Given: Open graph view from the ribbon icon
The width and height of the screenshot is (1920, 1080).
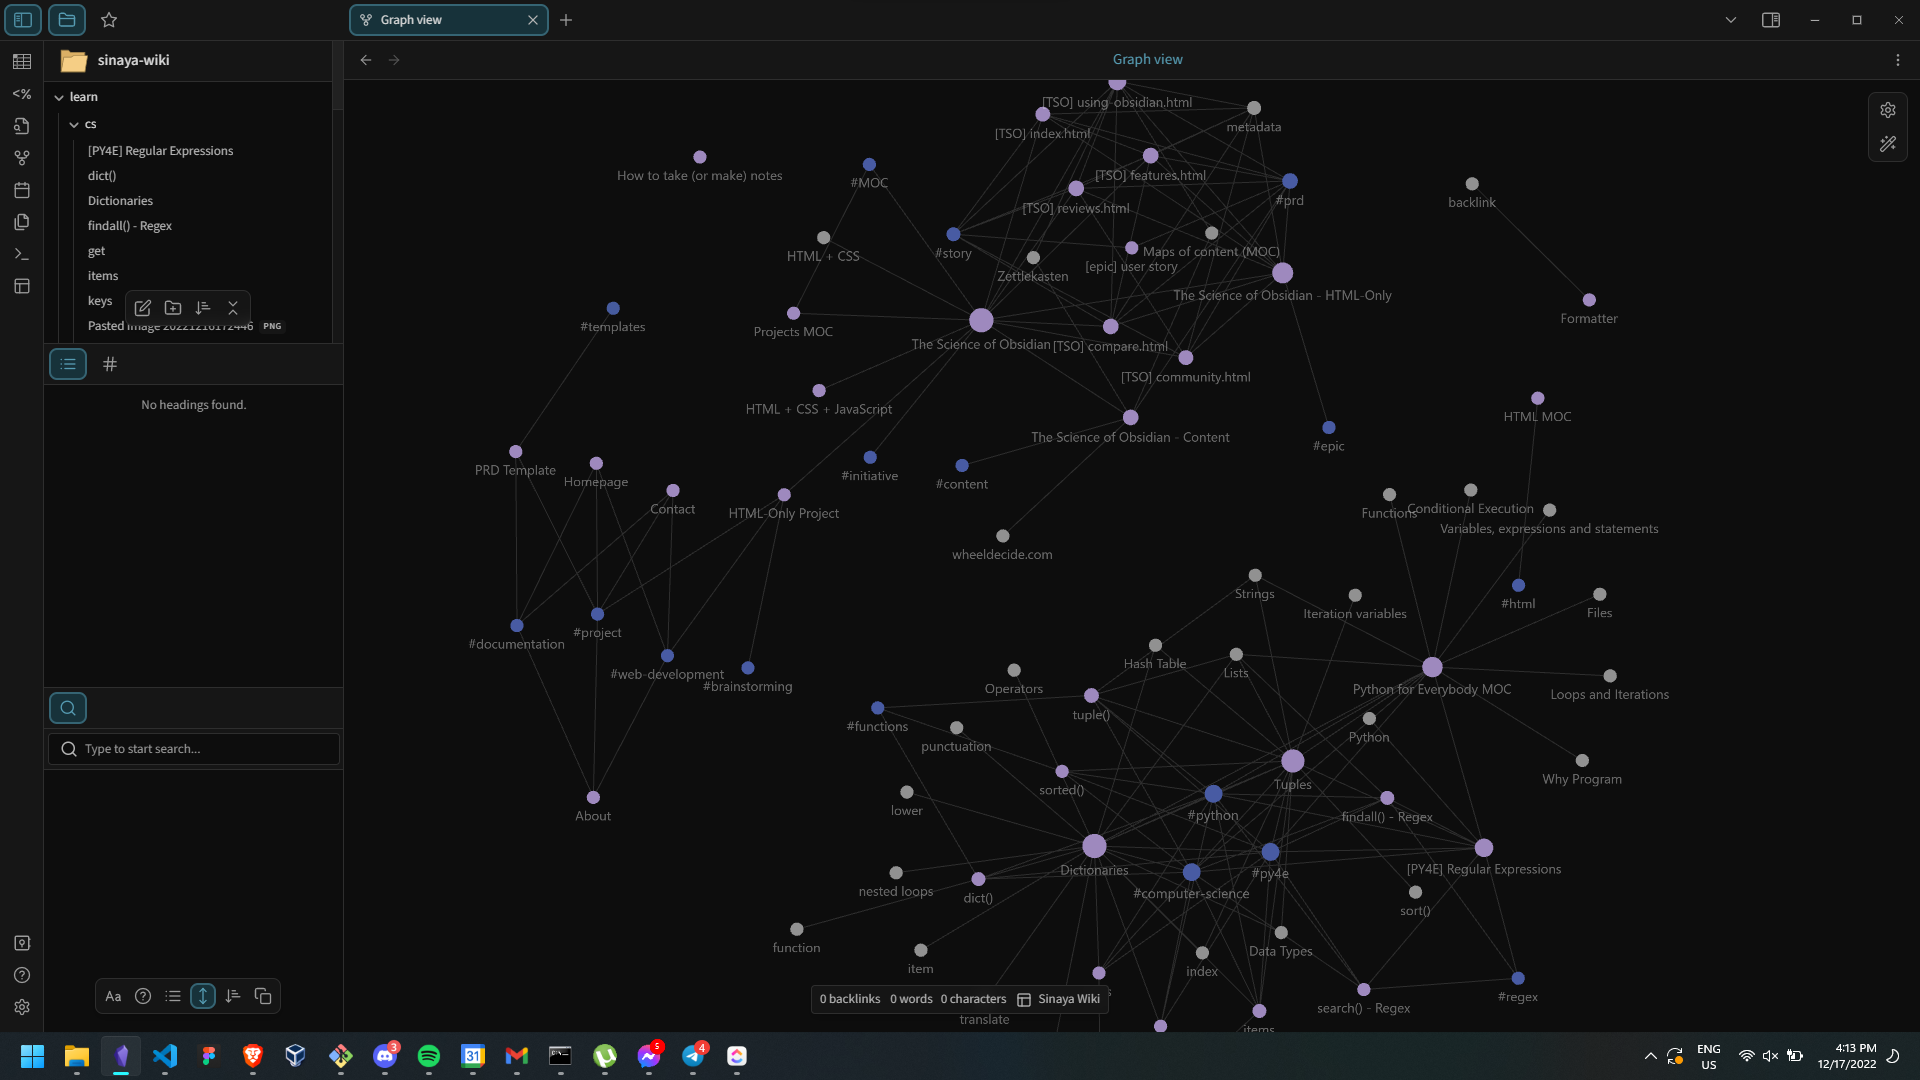Looking at the screenshot, I should [22, 158].
